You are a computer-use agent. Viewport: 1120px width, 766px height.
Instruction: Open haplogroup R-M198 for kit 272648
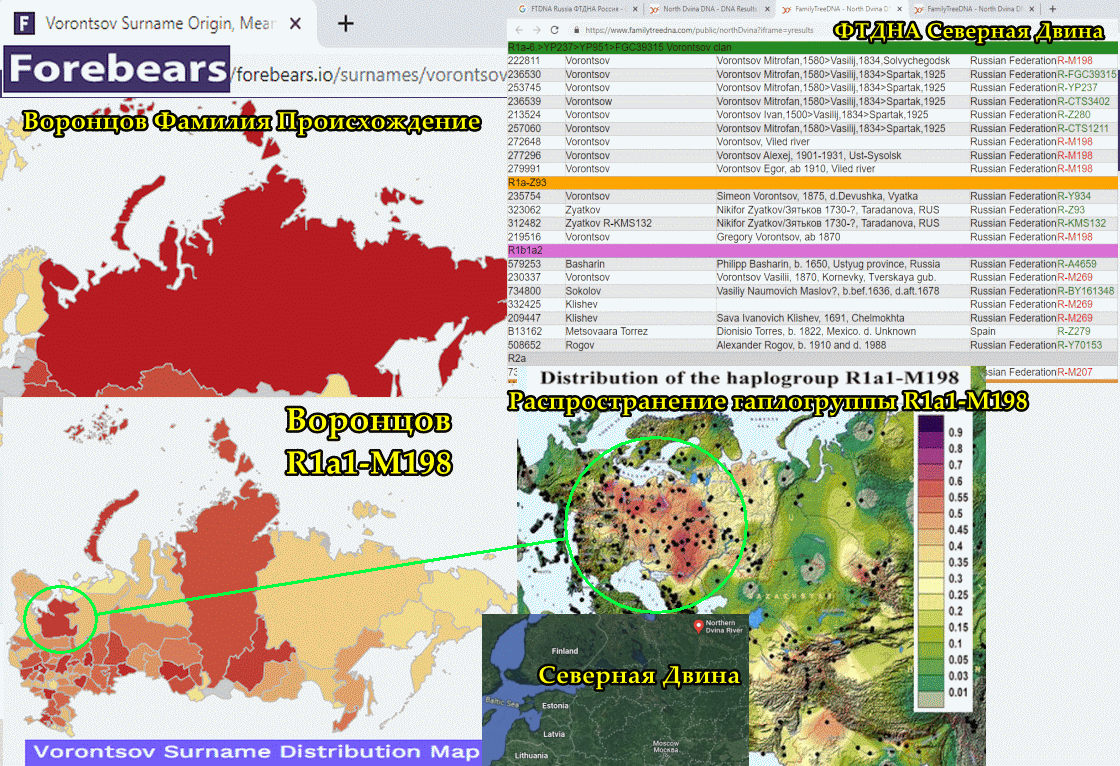(1075, 141)
